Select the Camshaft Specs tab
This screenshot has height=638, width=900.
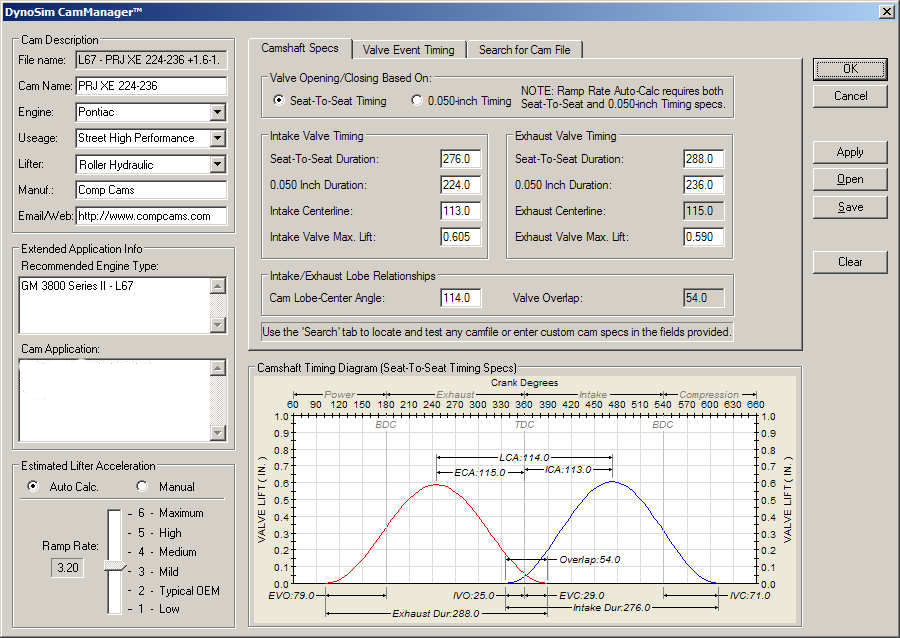300,48
